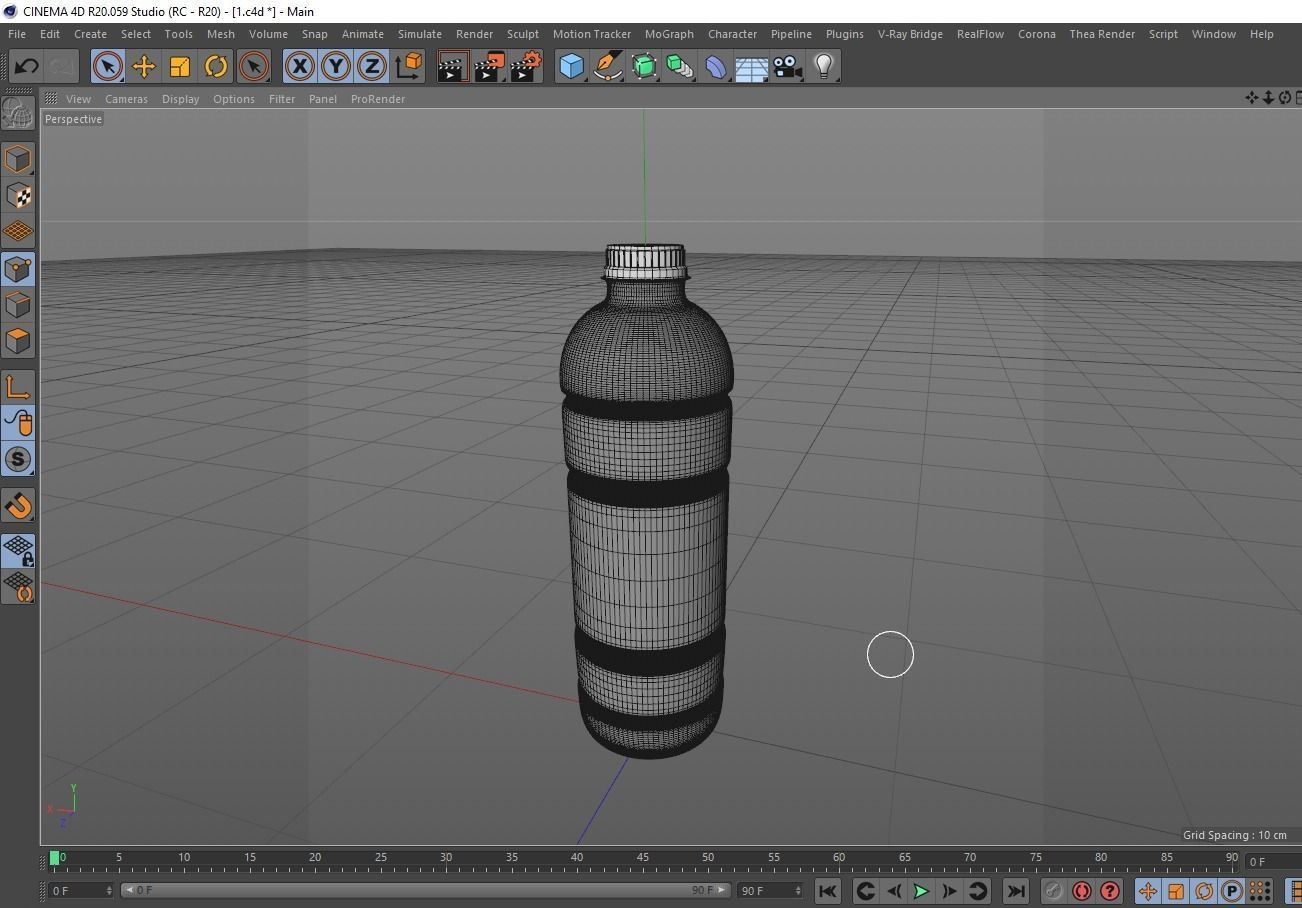Click the 90 F end frame stepper arrows
This screenshot has width=1302, height=908.
[x=797, y=890]
